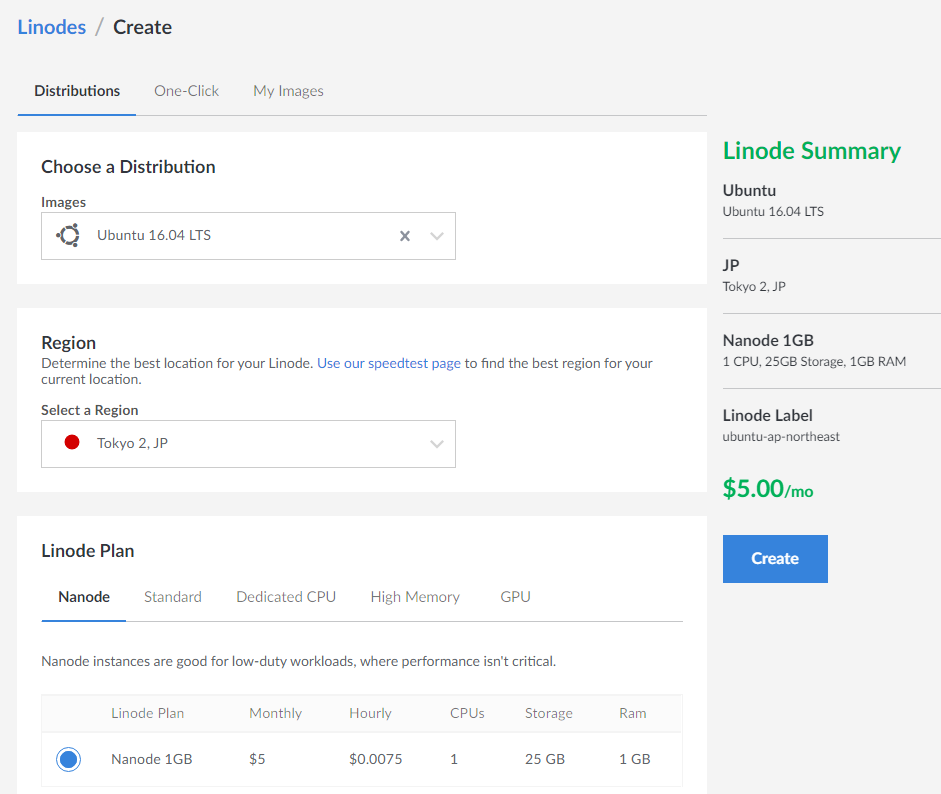Click the Create breadcrumb text
Image resolution: width=941 pixels, height=794 pixels.
143,27
